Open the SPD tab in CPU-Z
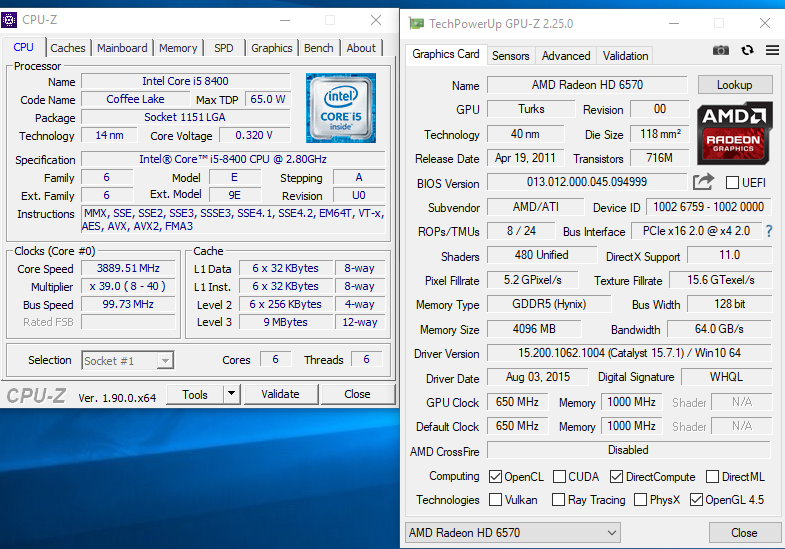Screen dimensions: 785x549 pos(224,48)
